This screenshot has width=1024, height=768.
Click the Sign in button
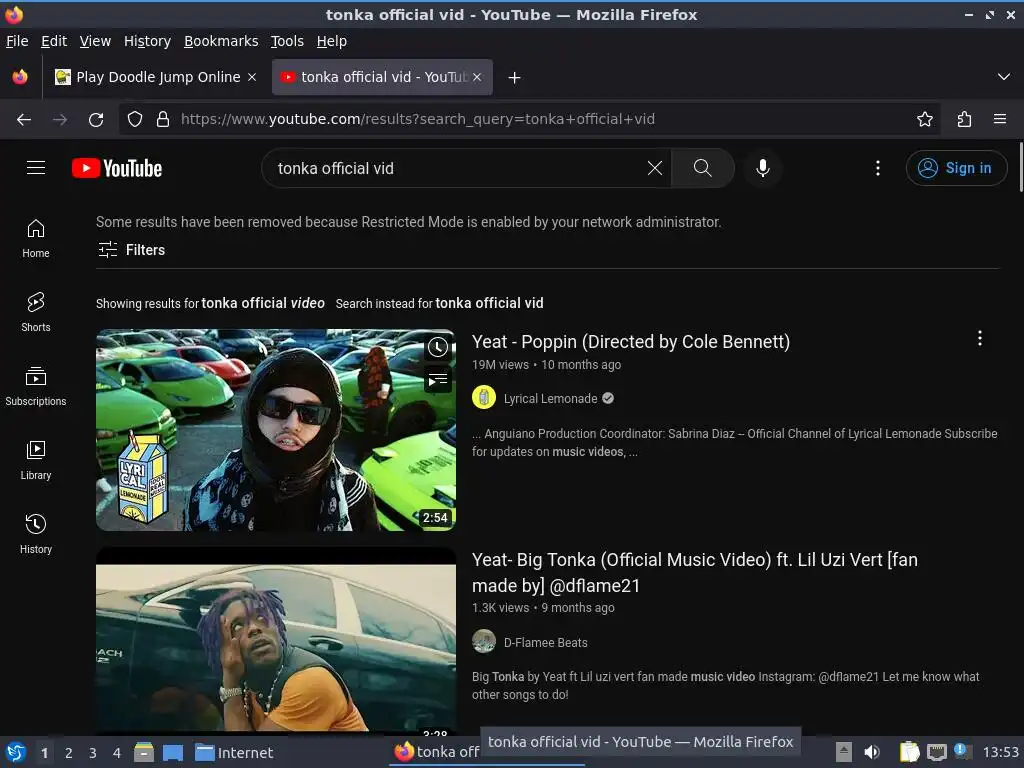pyautogui.click(x=956, y=168)
